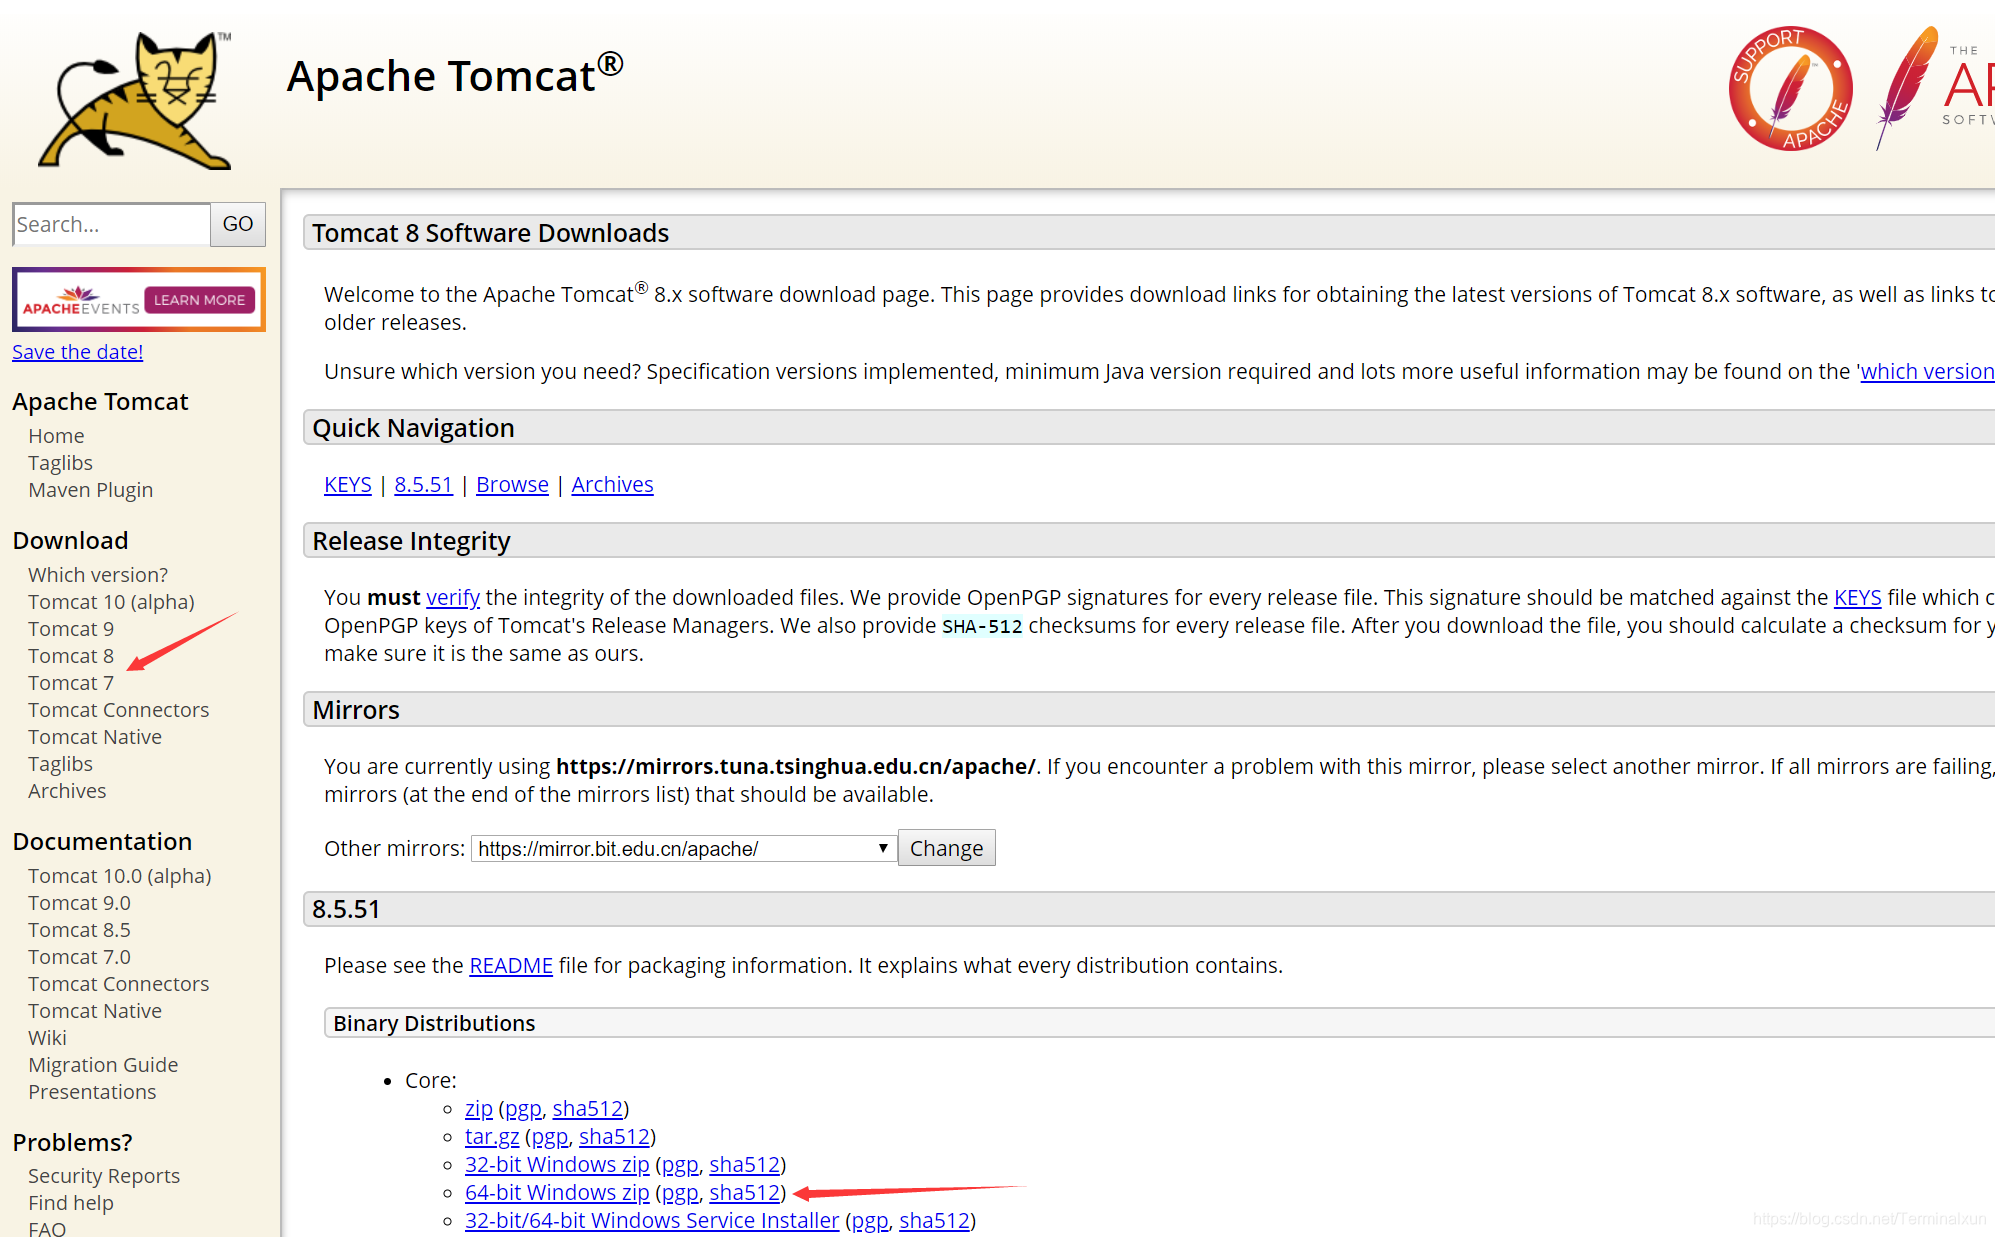
Task: Open the Archives quick navigation link
Action: [x=612, y=484]
